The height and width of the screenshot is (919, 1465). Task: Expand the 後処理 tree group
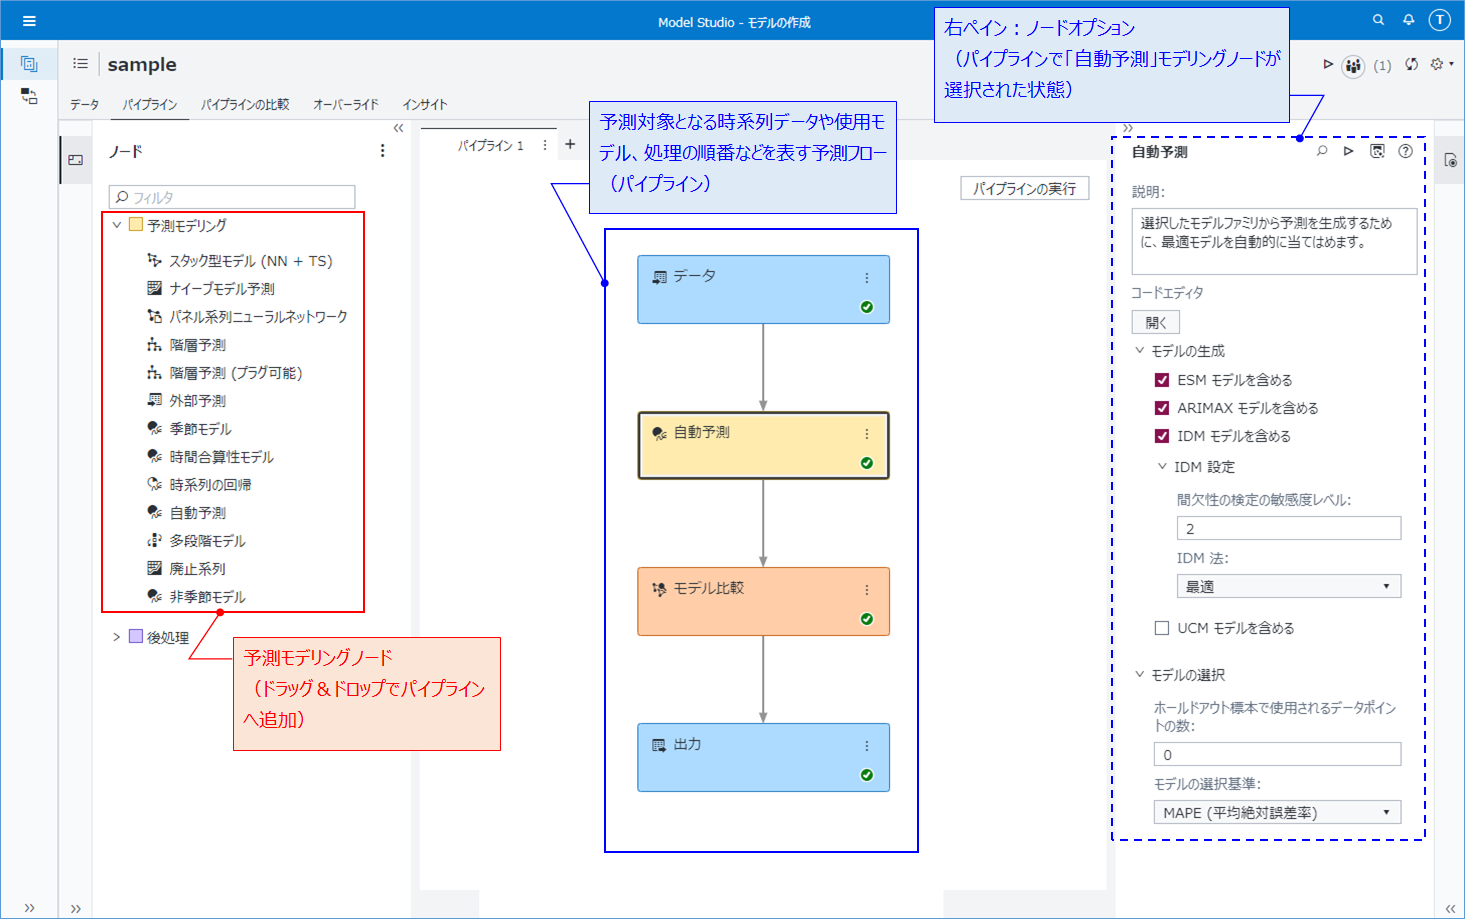pyautogui.click(x=117, y=636)
